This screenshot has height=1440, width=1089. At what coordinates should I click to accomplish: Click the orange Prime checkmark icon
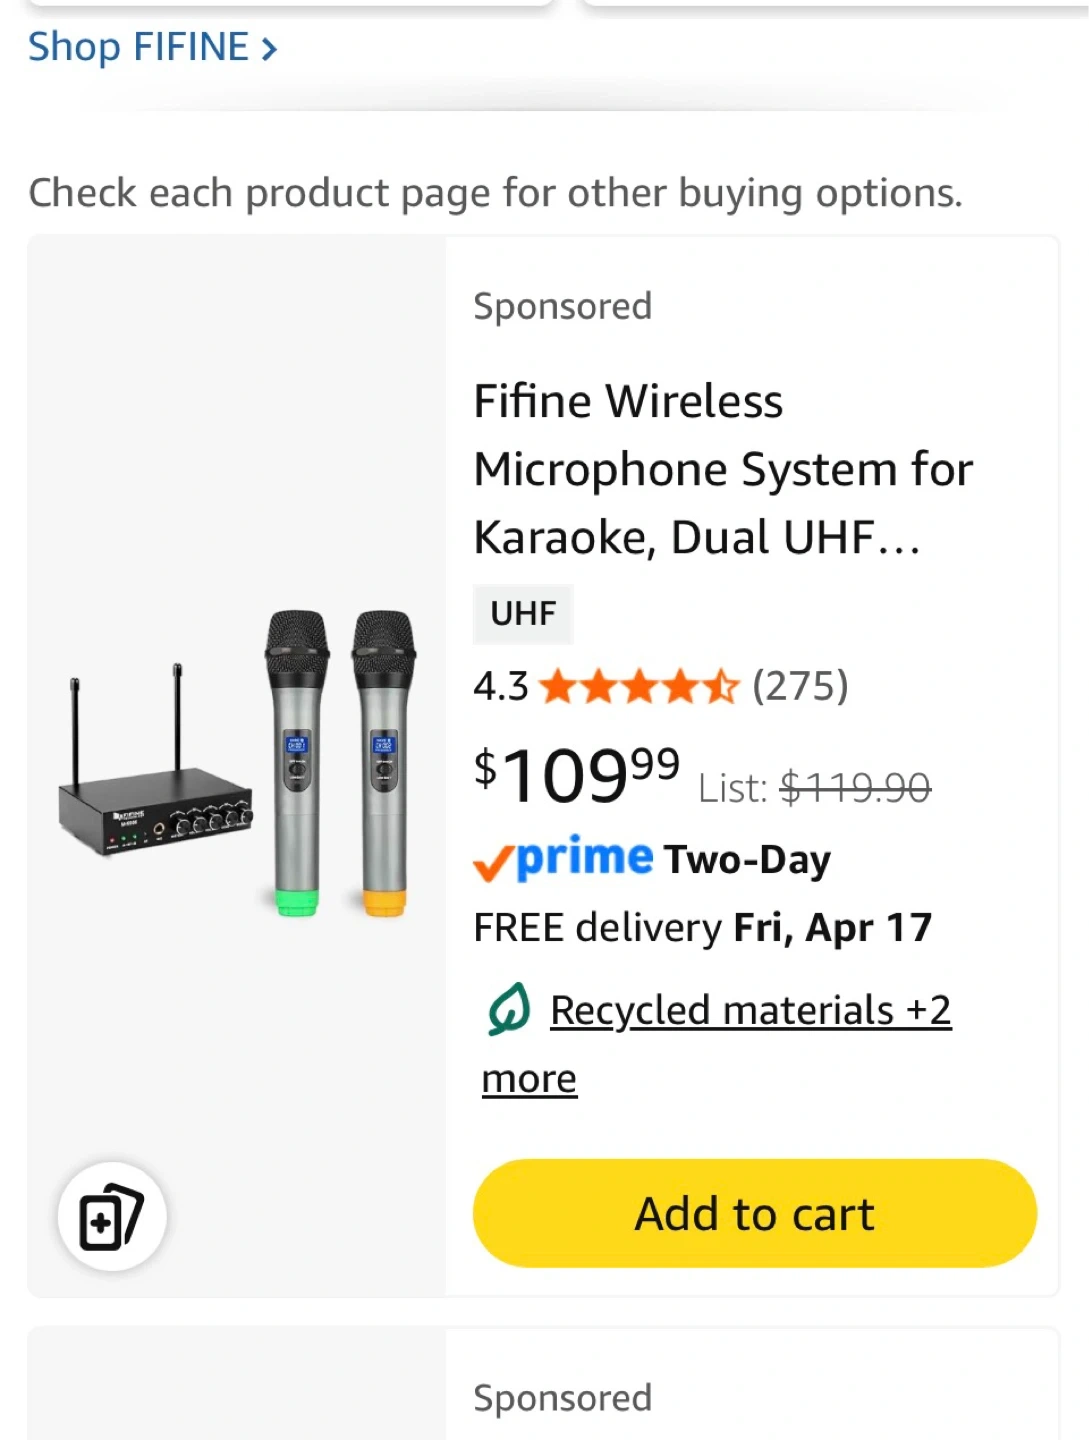(x=493, y=862)
